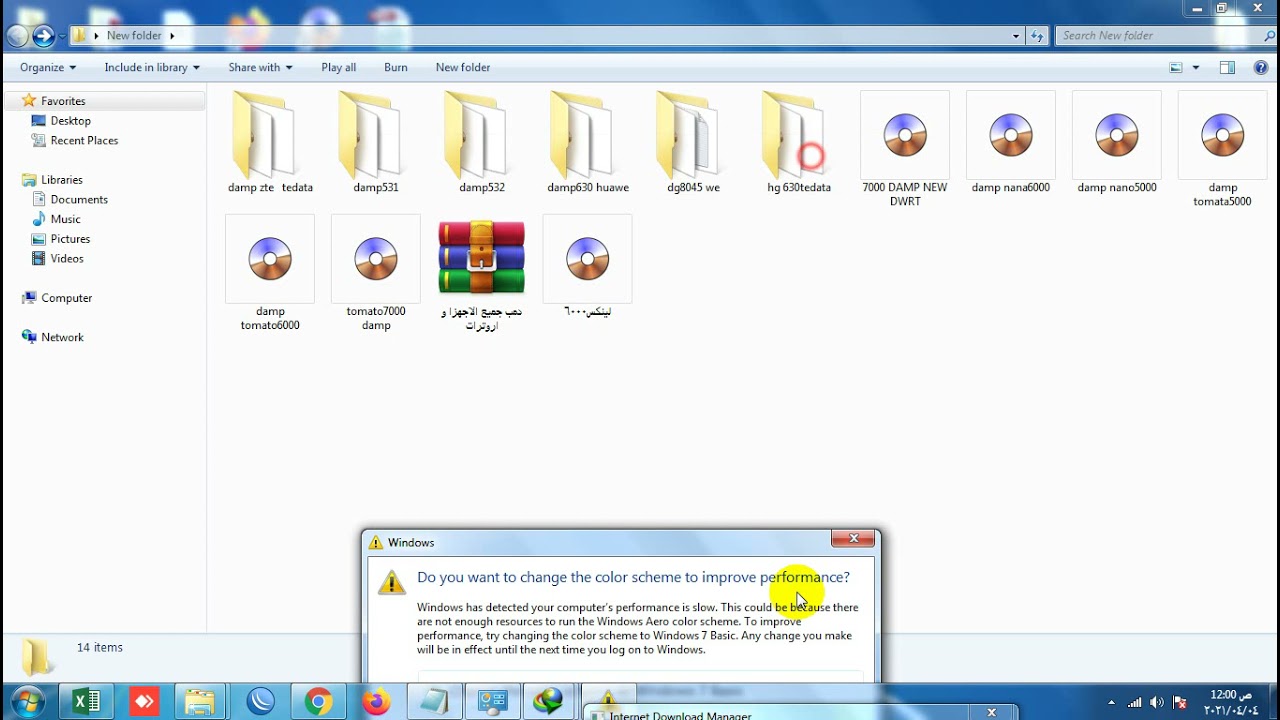
Task: Click Burn in the toolbar
Action: [x=396, y=67]
